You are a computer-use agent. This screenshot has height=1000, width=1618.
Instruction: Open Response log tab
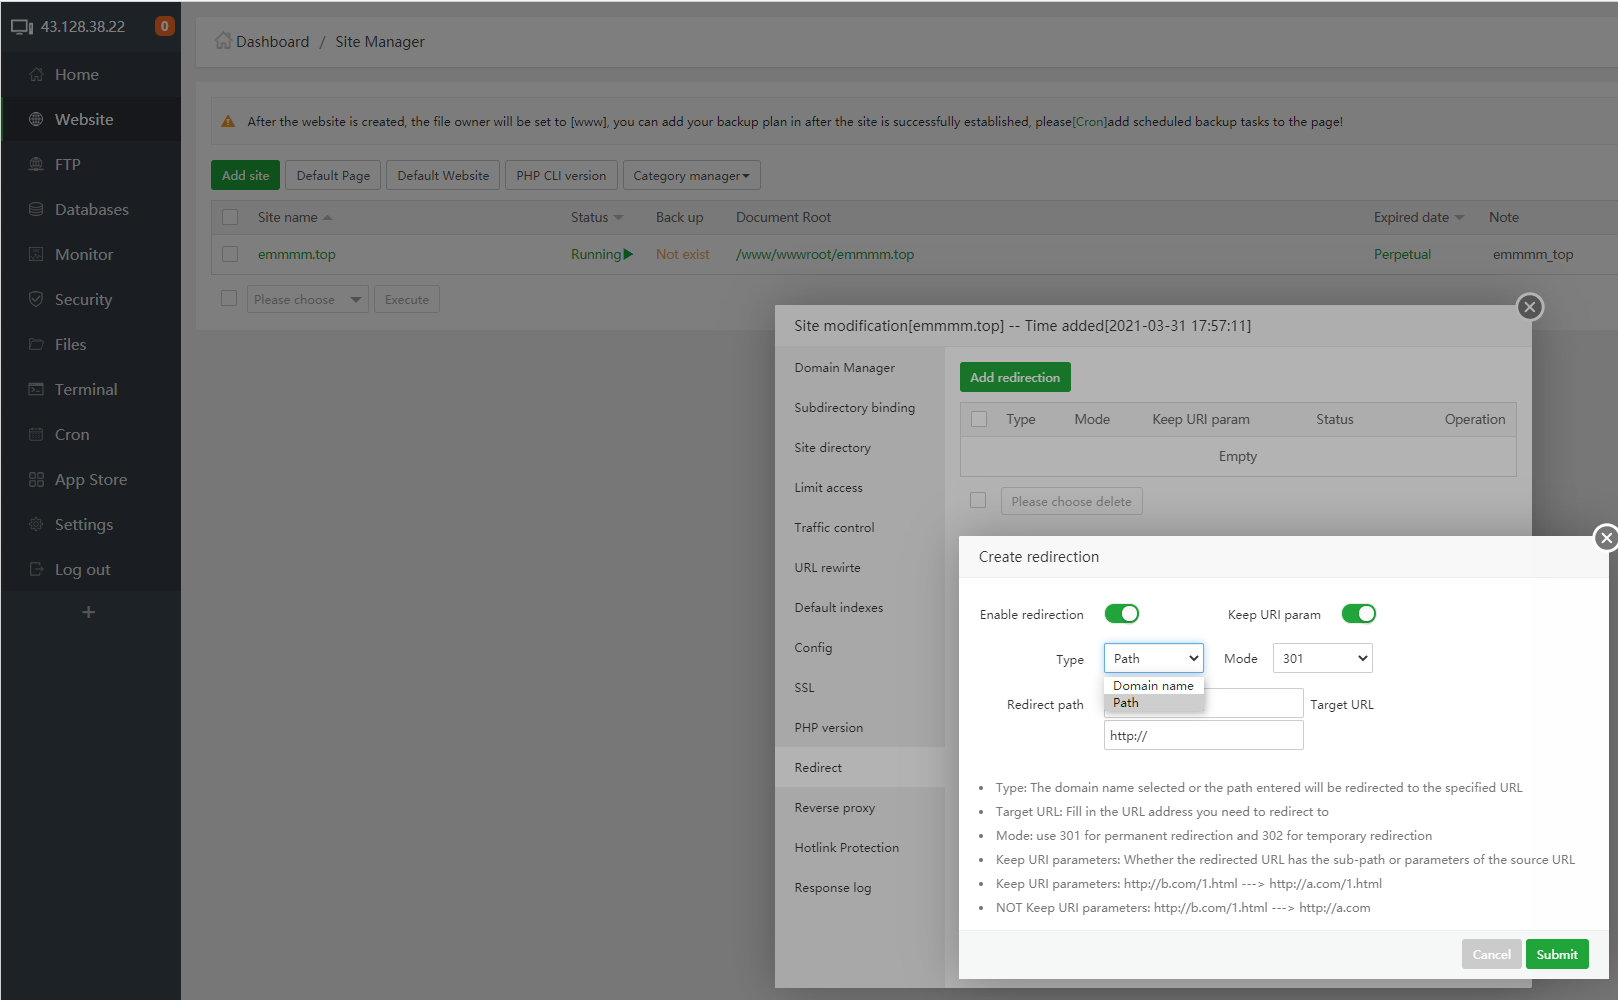click(860, 888)
